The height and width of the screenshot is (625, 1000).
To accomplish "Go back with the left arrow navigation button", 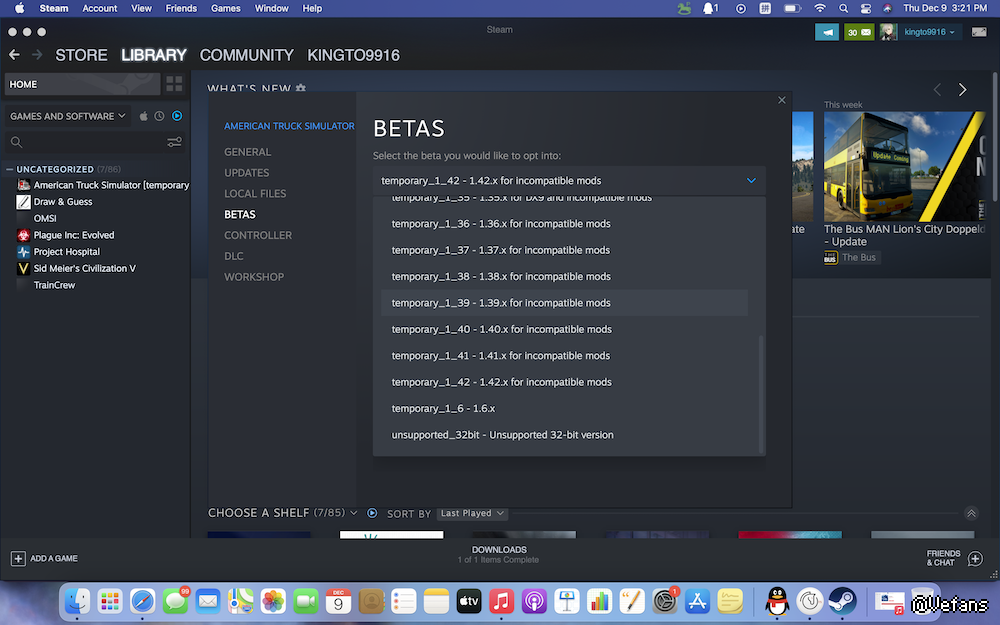I will pyautogui.click(x=14, y=55).
